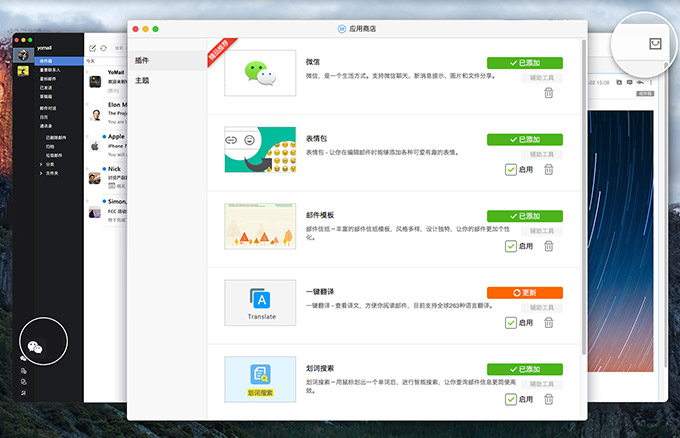Image resolution: width=680 pixels, height=438 pixels.
Task: Remove the 表情包 plugin via trash icon
Action: [549, 170]
